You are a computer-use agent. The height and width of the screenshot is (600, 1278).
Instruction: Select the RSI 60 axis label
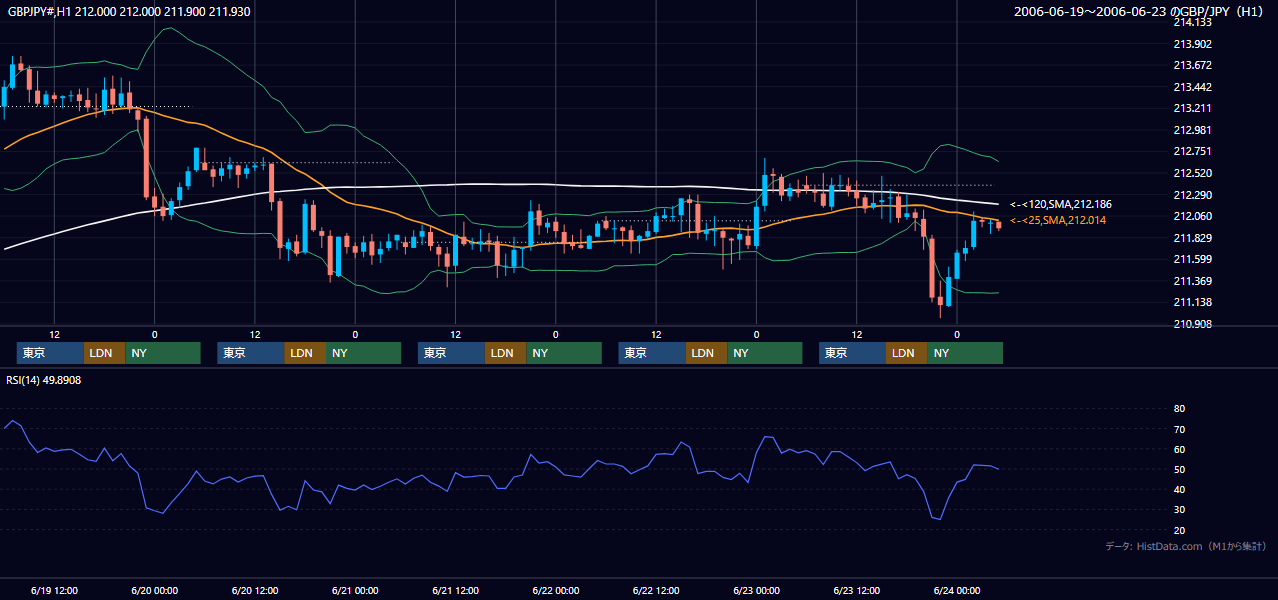(x=1179, y=449)
